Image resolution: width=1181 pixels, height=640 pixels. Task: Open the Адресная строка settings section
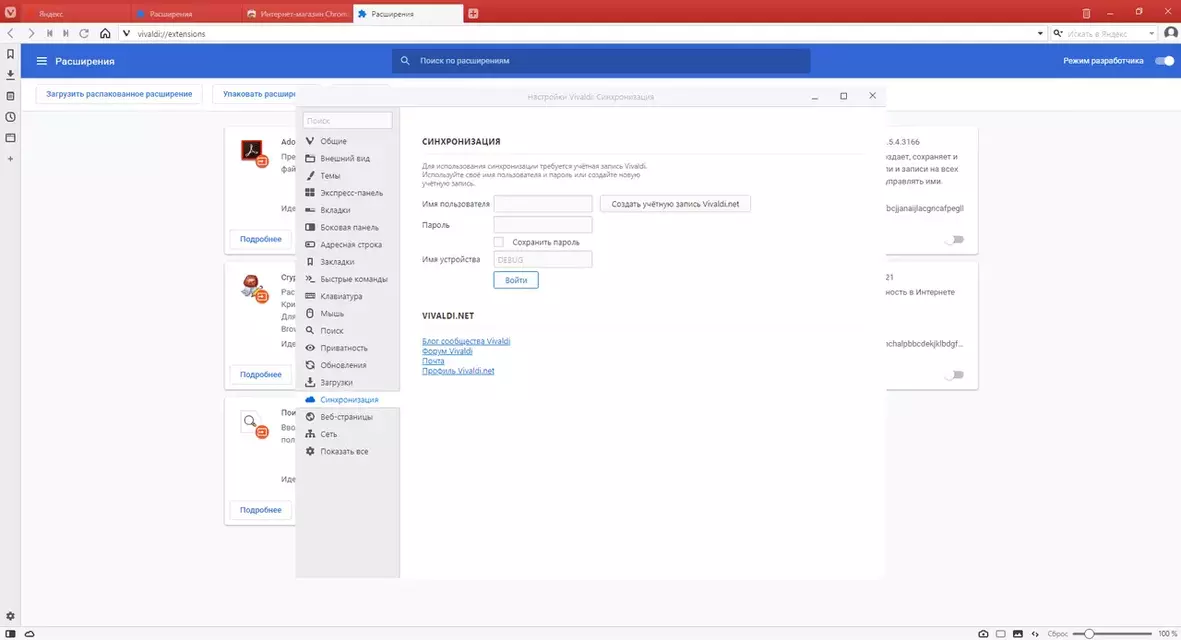[348, 245]
